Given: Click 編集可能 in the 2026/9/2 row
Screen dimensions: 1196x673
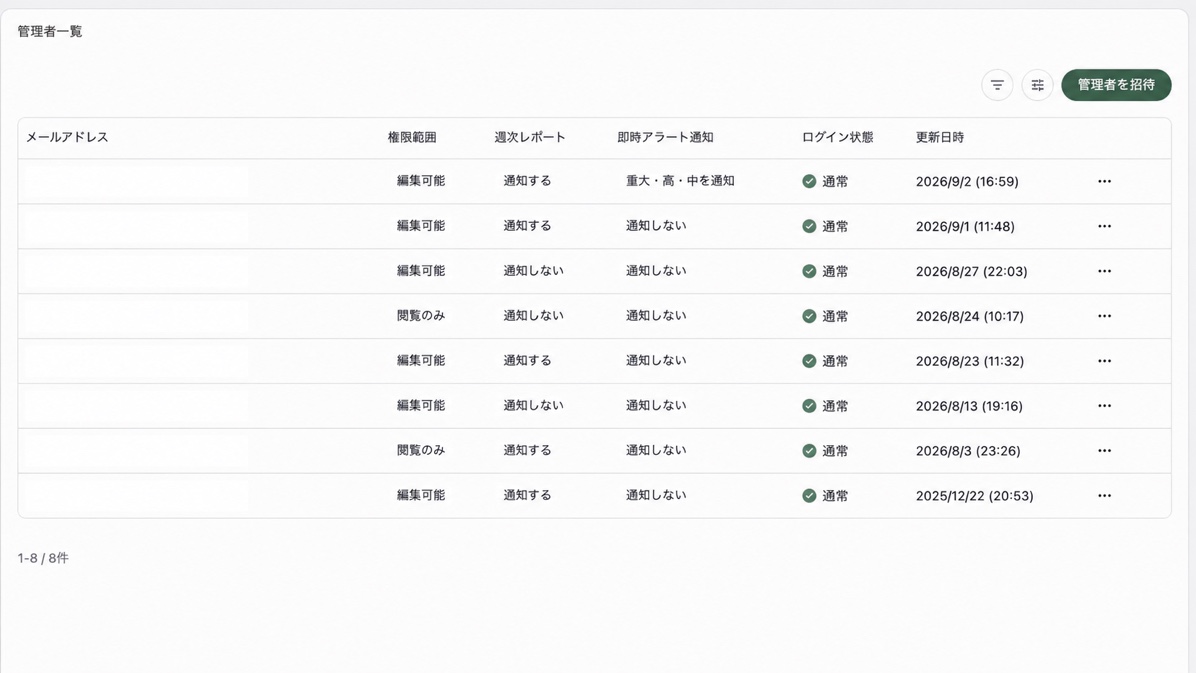Looking at the screenshot, I should pos(421,181).
